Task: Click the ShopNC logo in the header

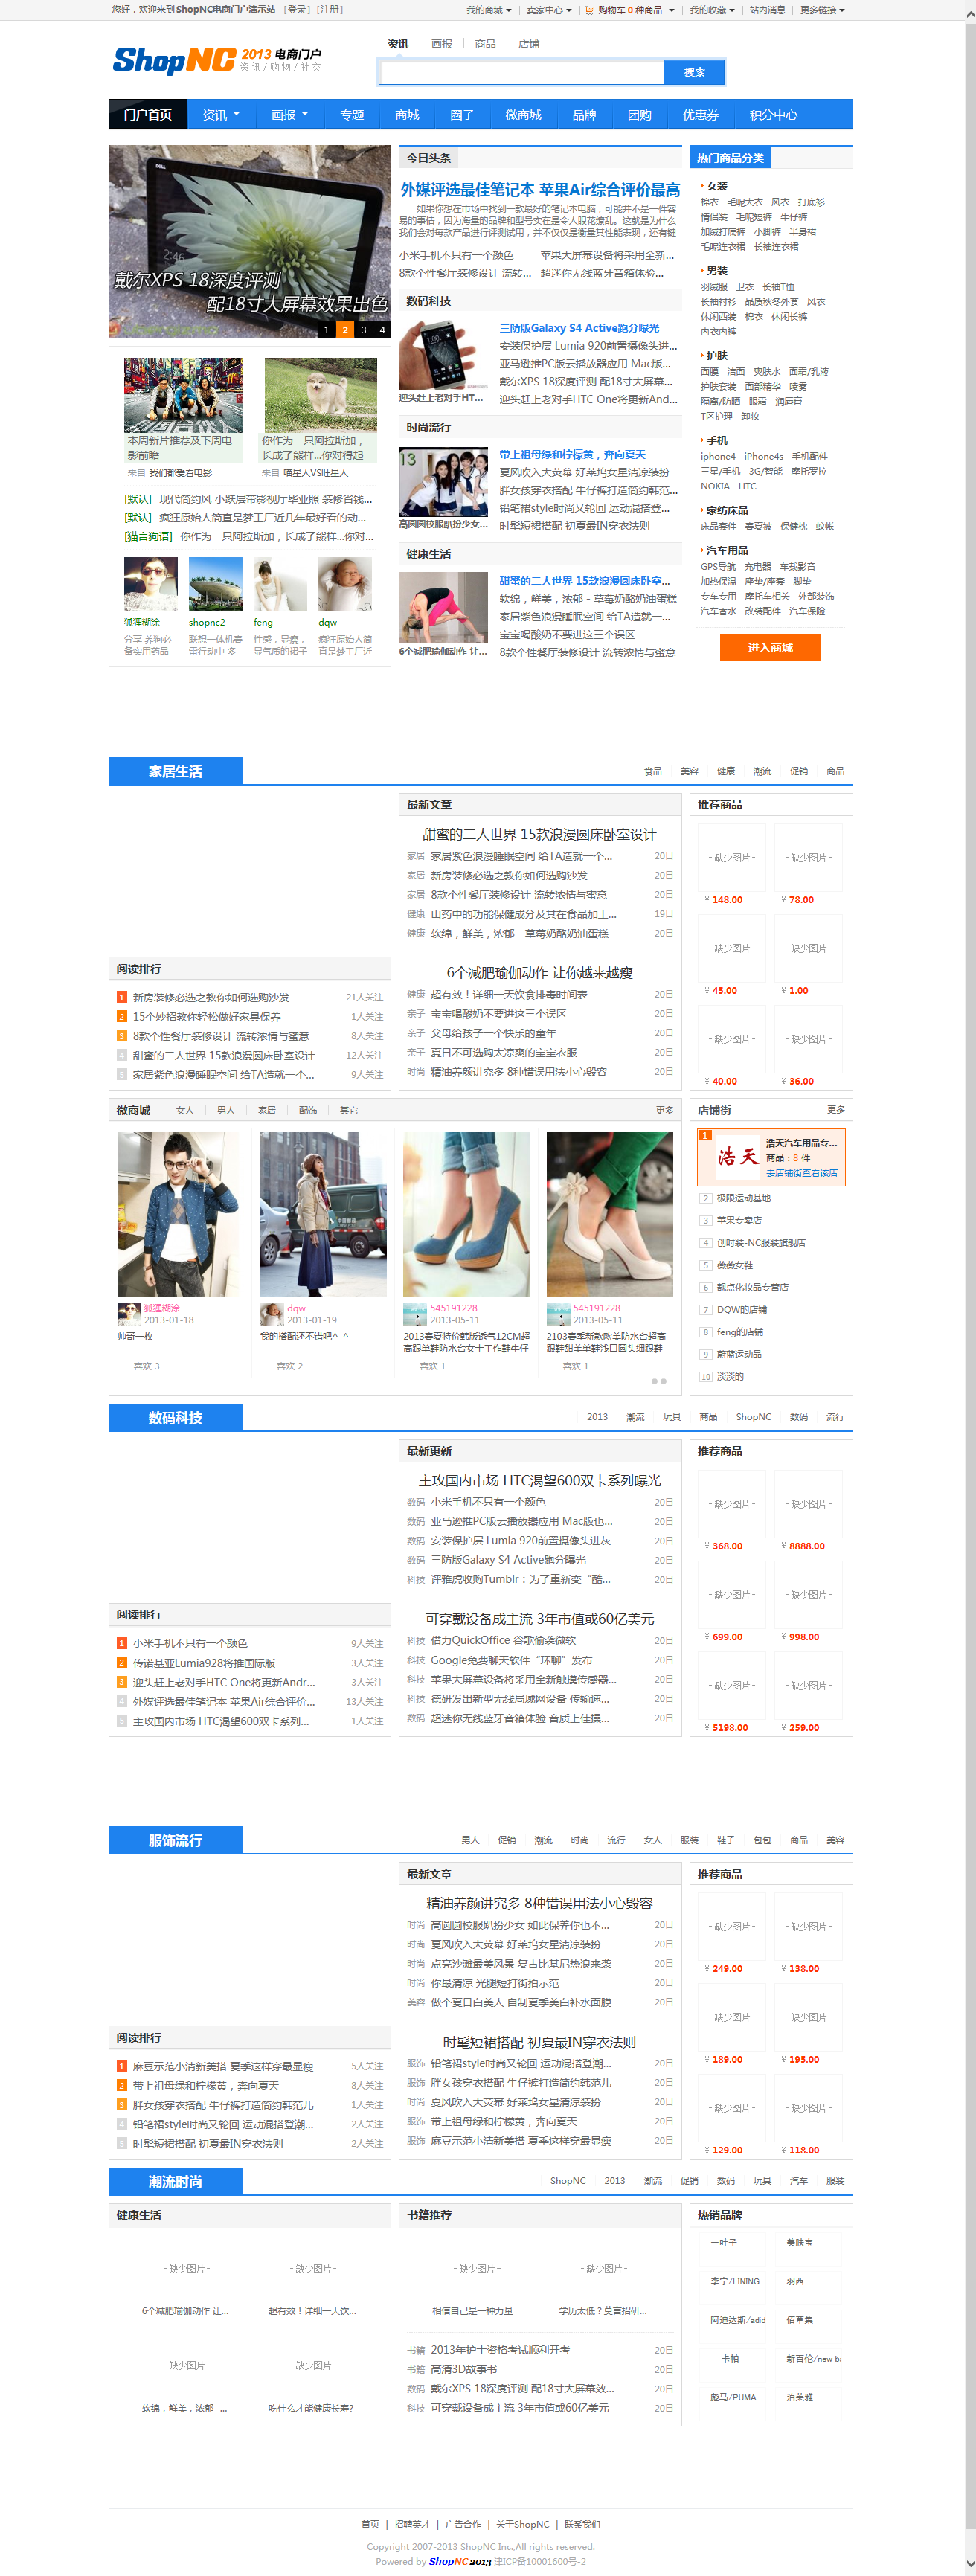Action: (175, 60)
